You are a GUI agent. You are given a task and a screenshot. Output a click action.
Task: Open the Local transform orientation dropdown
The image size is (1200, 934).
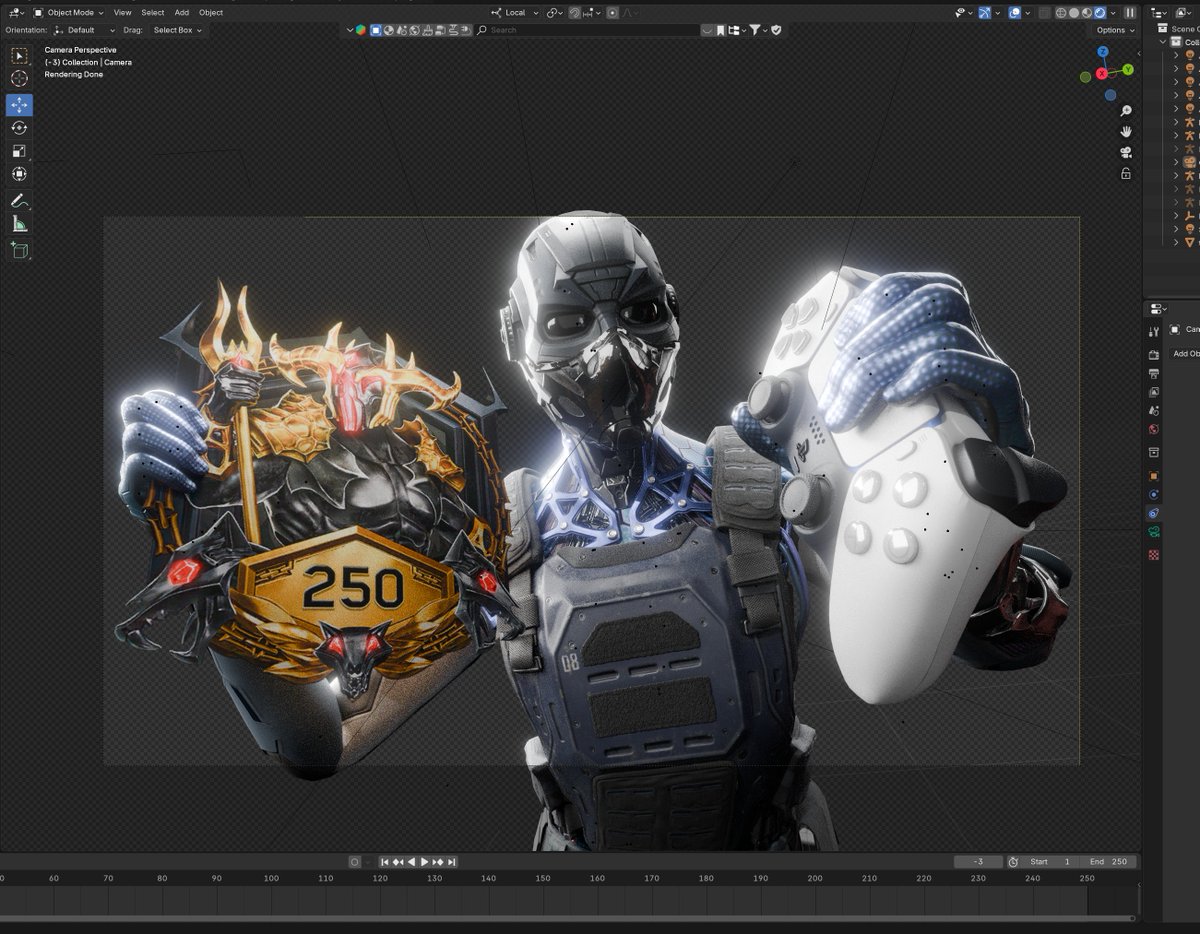coord(515,13)
